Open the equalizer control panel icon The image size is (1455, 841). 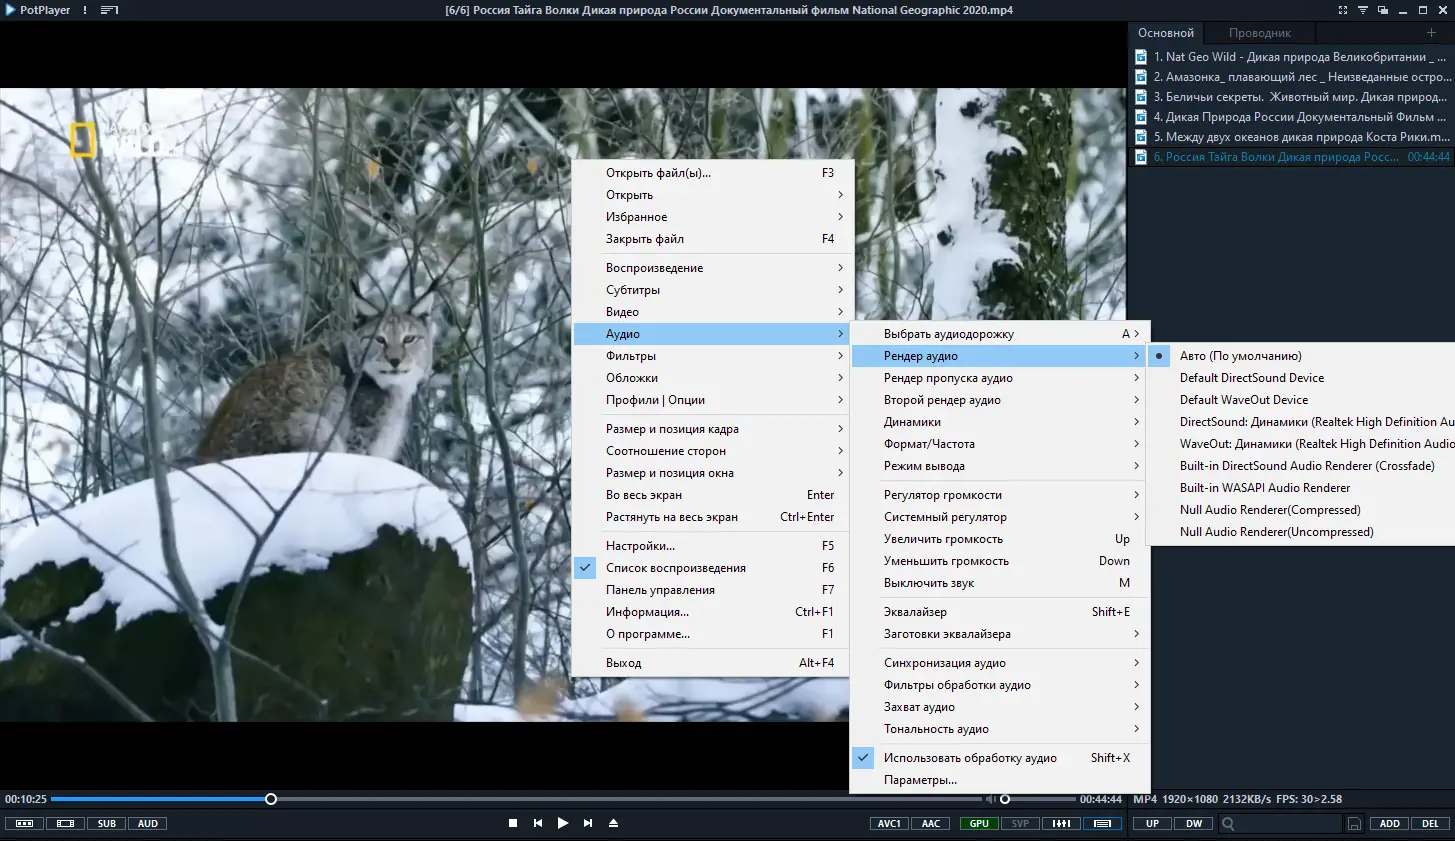point(1061,824)
